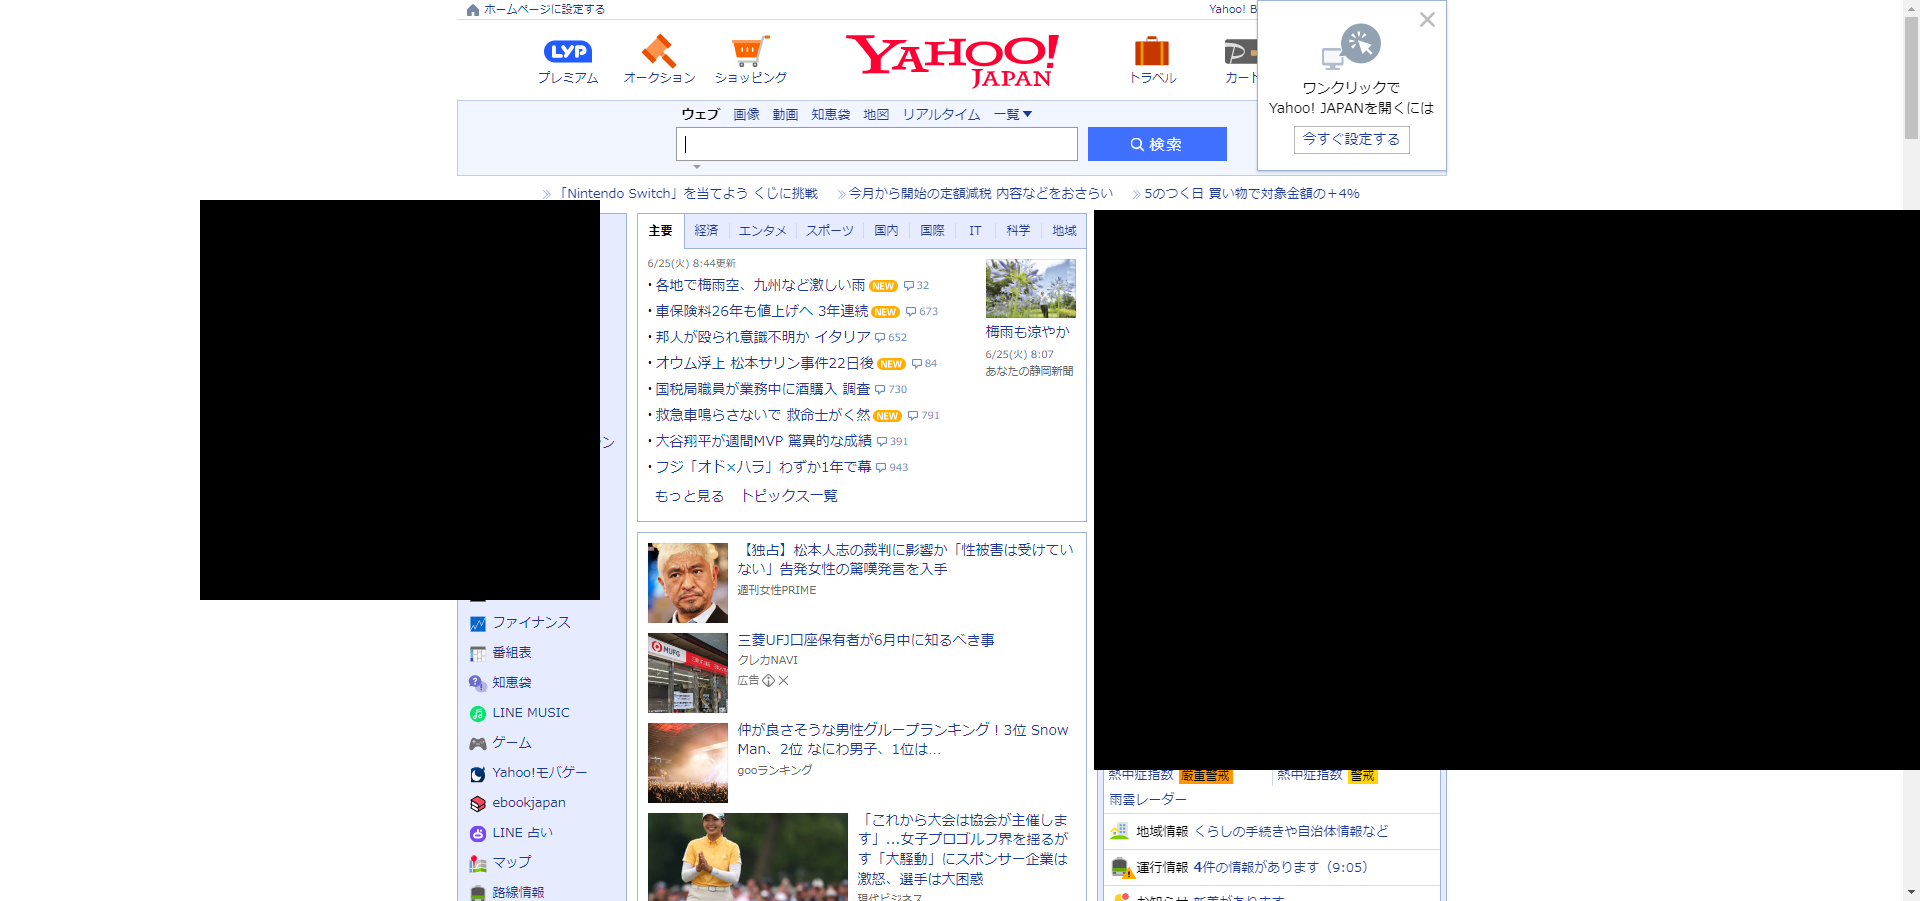Open the Shopping cart icon
Viewport: 1920px width, 901px height.
coord(749,51)
